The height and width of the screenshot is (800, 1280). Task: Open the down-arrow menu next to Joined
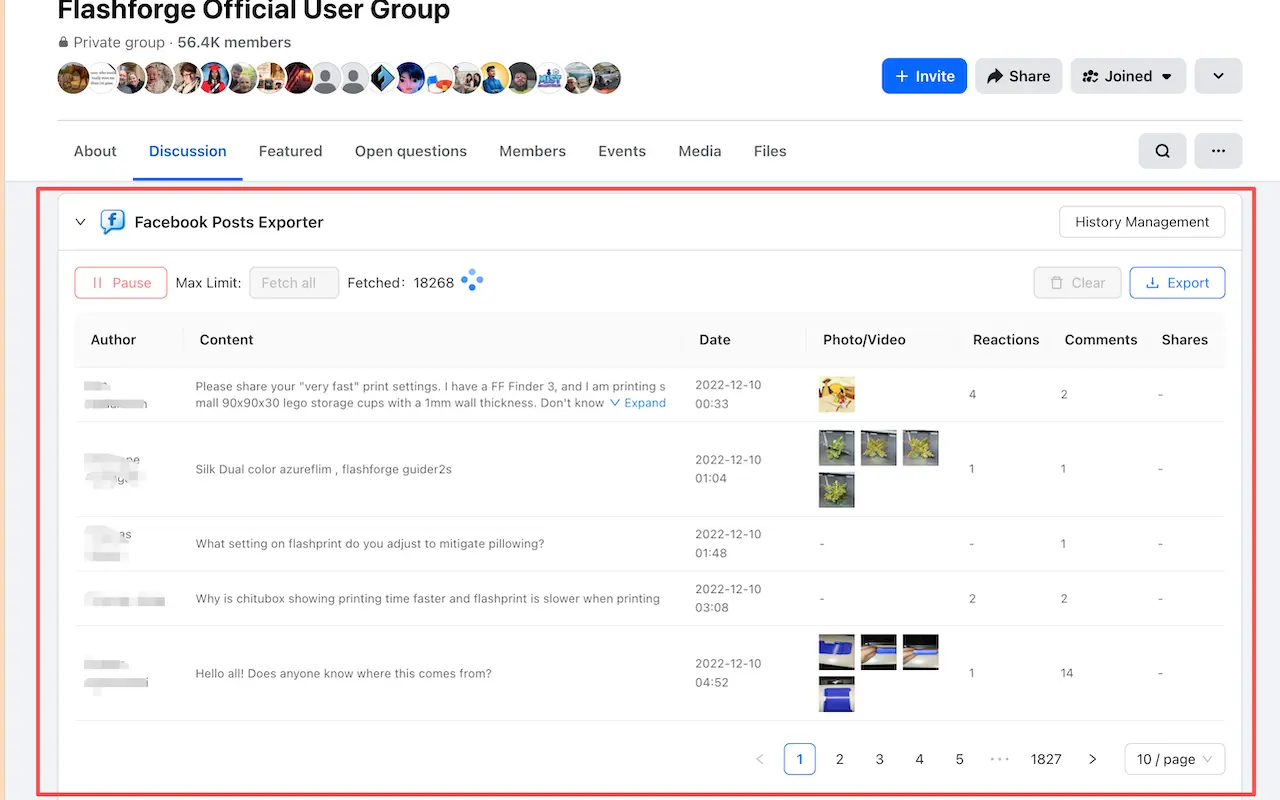[x=1218, y=76]
